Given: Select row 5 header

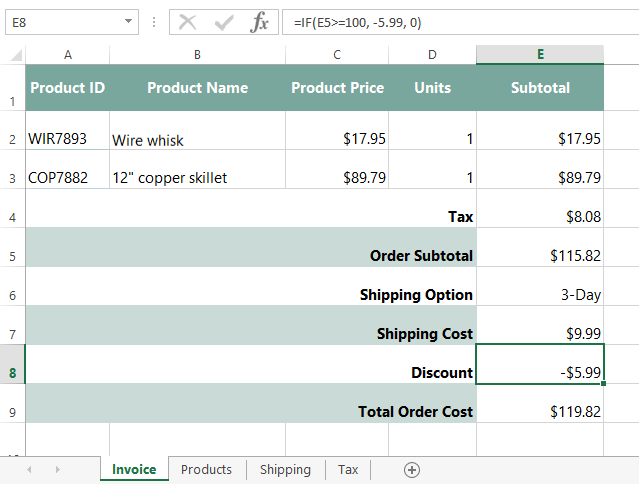Looking at the screenshot, I should [12, 256].
